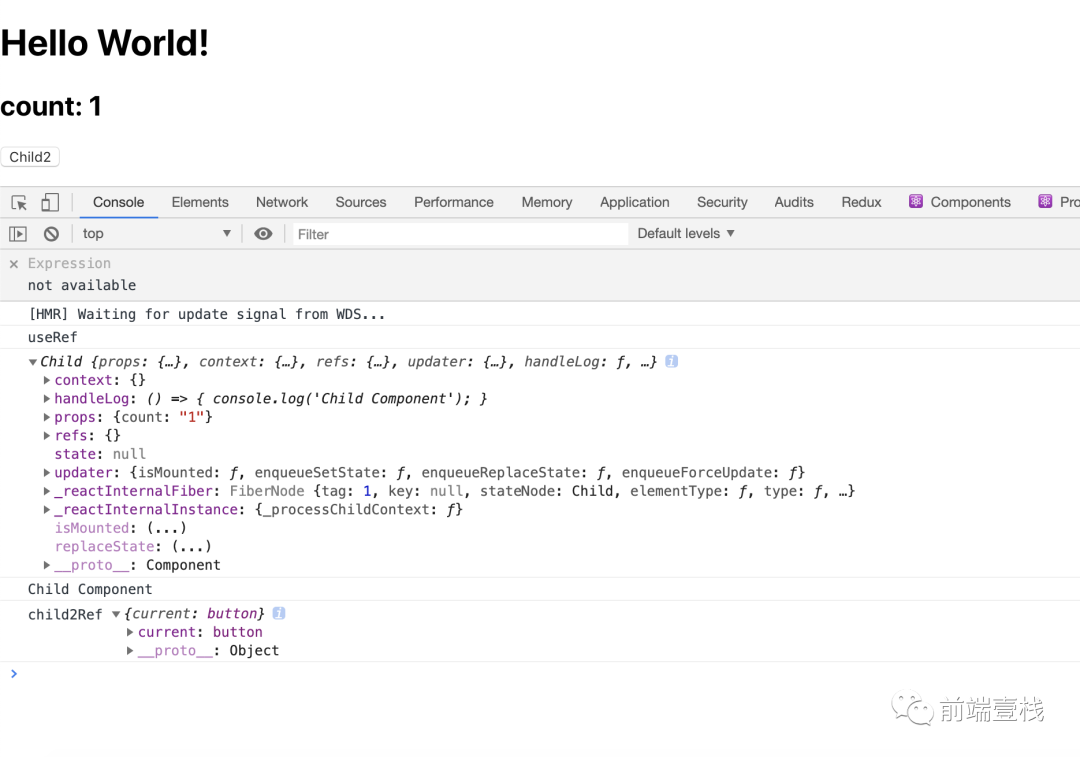
Task: Collapse the Child object tree
Action: coord(32,362)
